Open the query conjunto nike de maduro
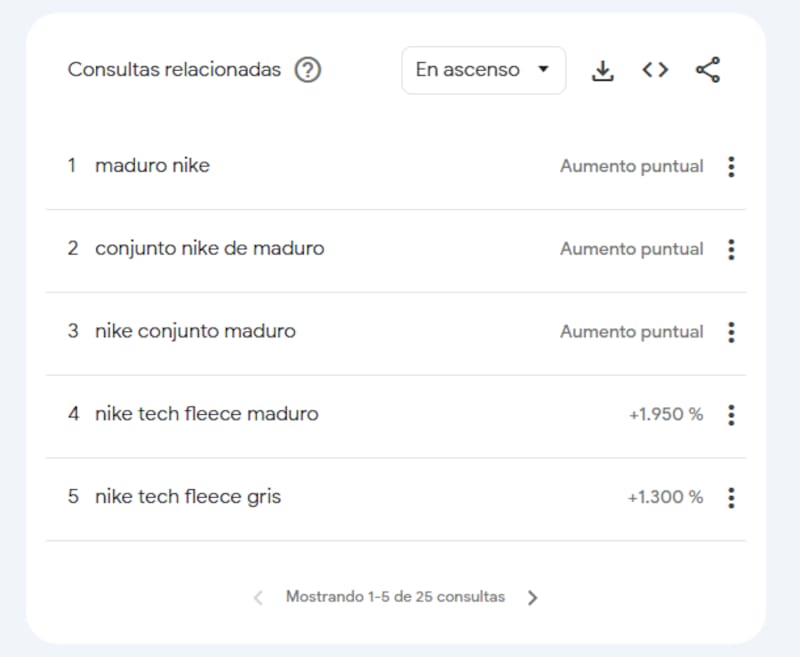This screenshot has width=800, height=657. pos(209,248)
